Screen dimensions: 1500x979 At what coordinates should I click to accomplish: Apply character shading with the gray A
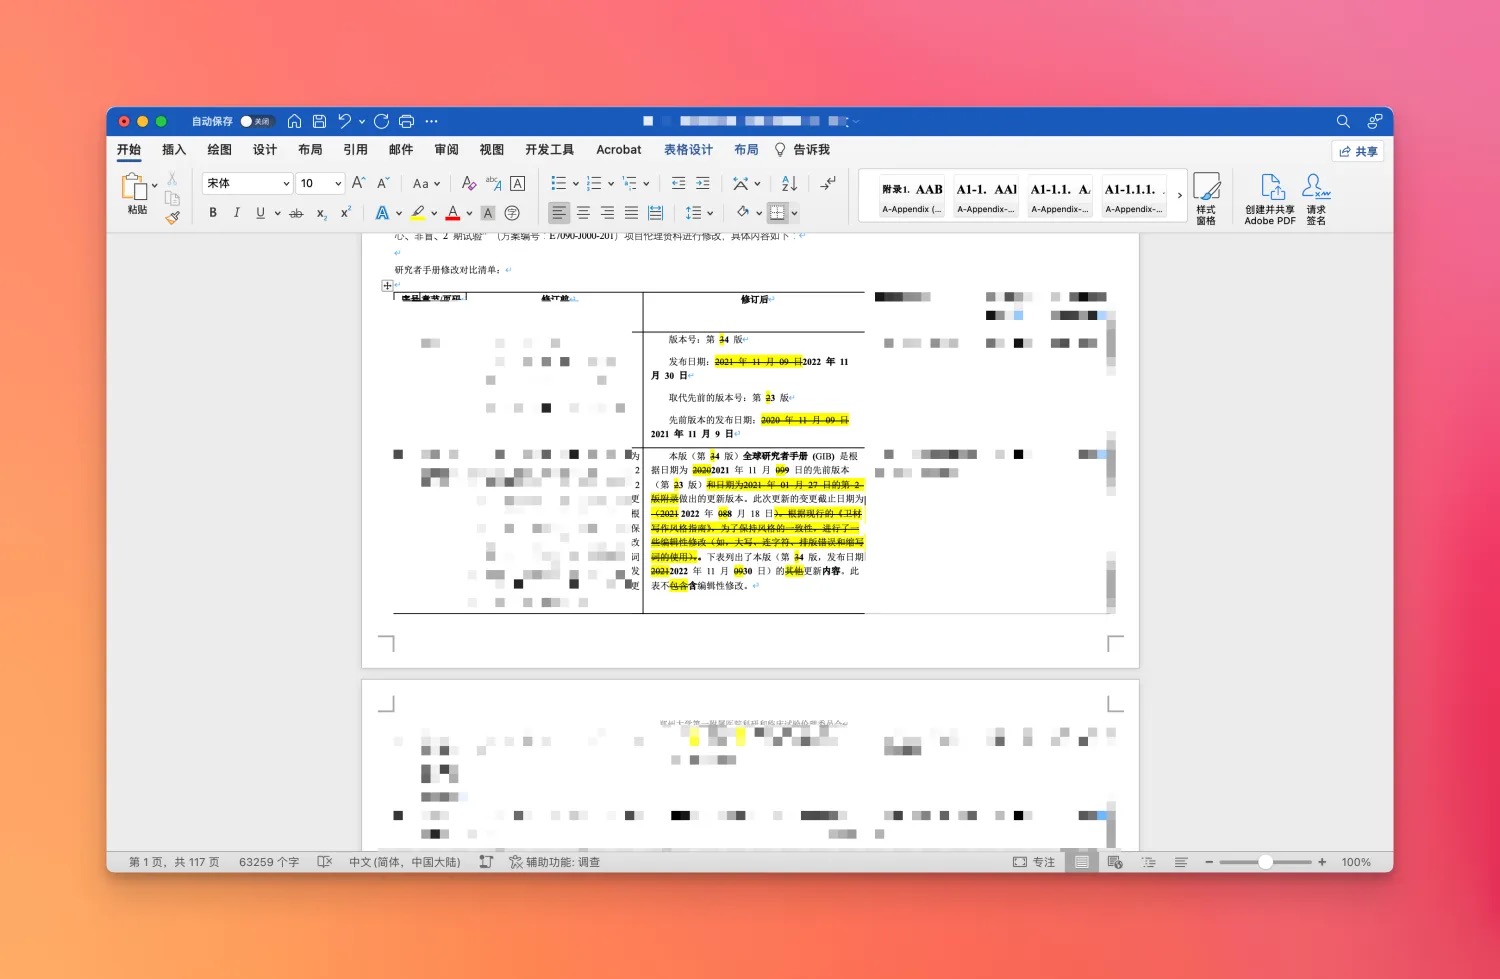488,213
